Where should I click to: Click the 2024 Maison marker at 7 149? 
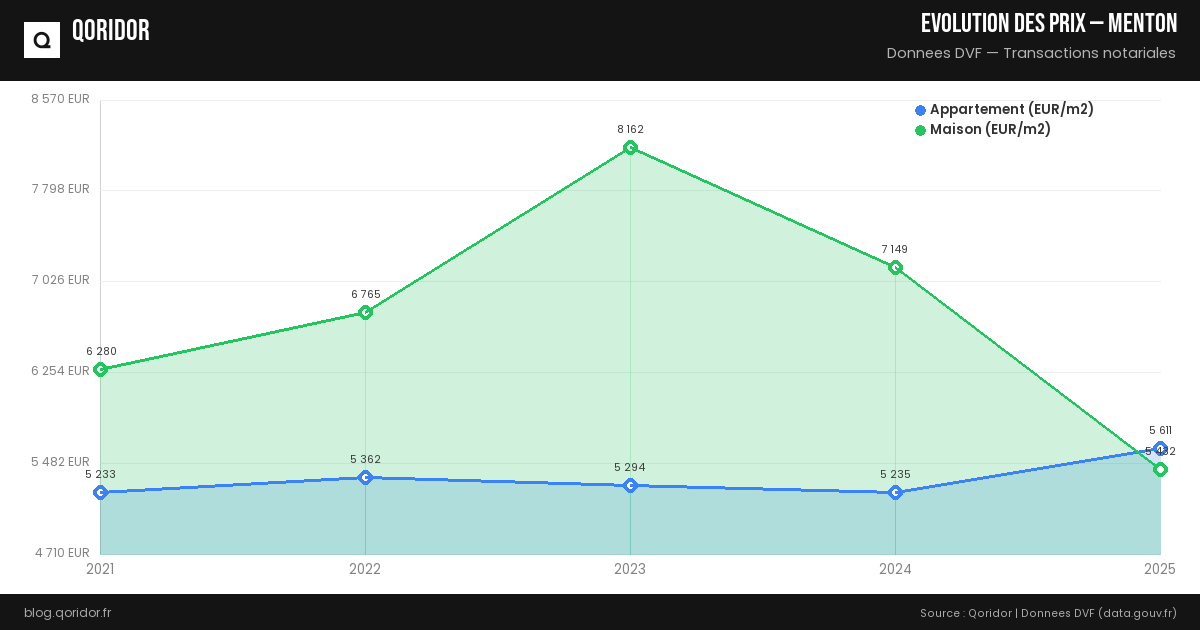[895, 267]
